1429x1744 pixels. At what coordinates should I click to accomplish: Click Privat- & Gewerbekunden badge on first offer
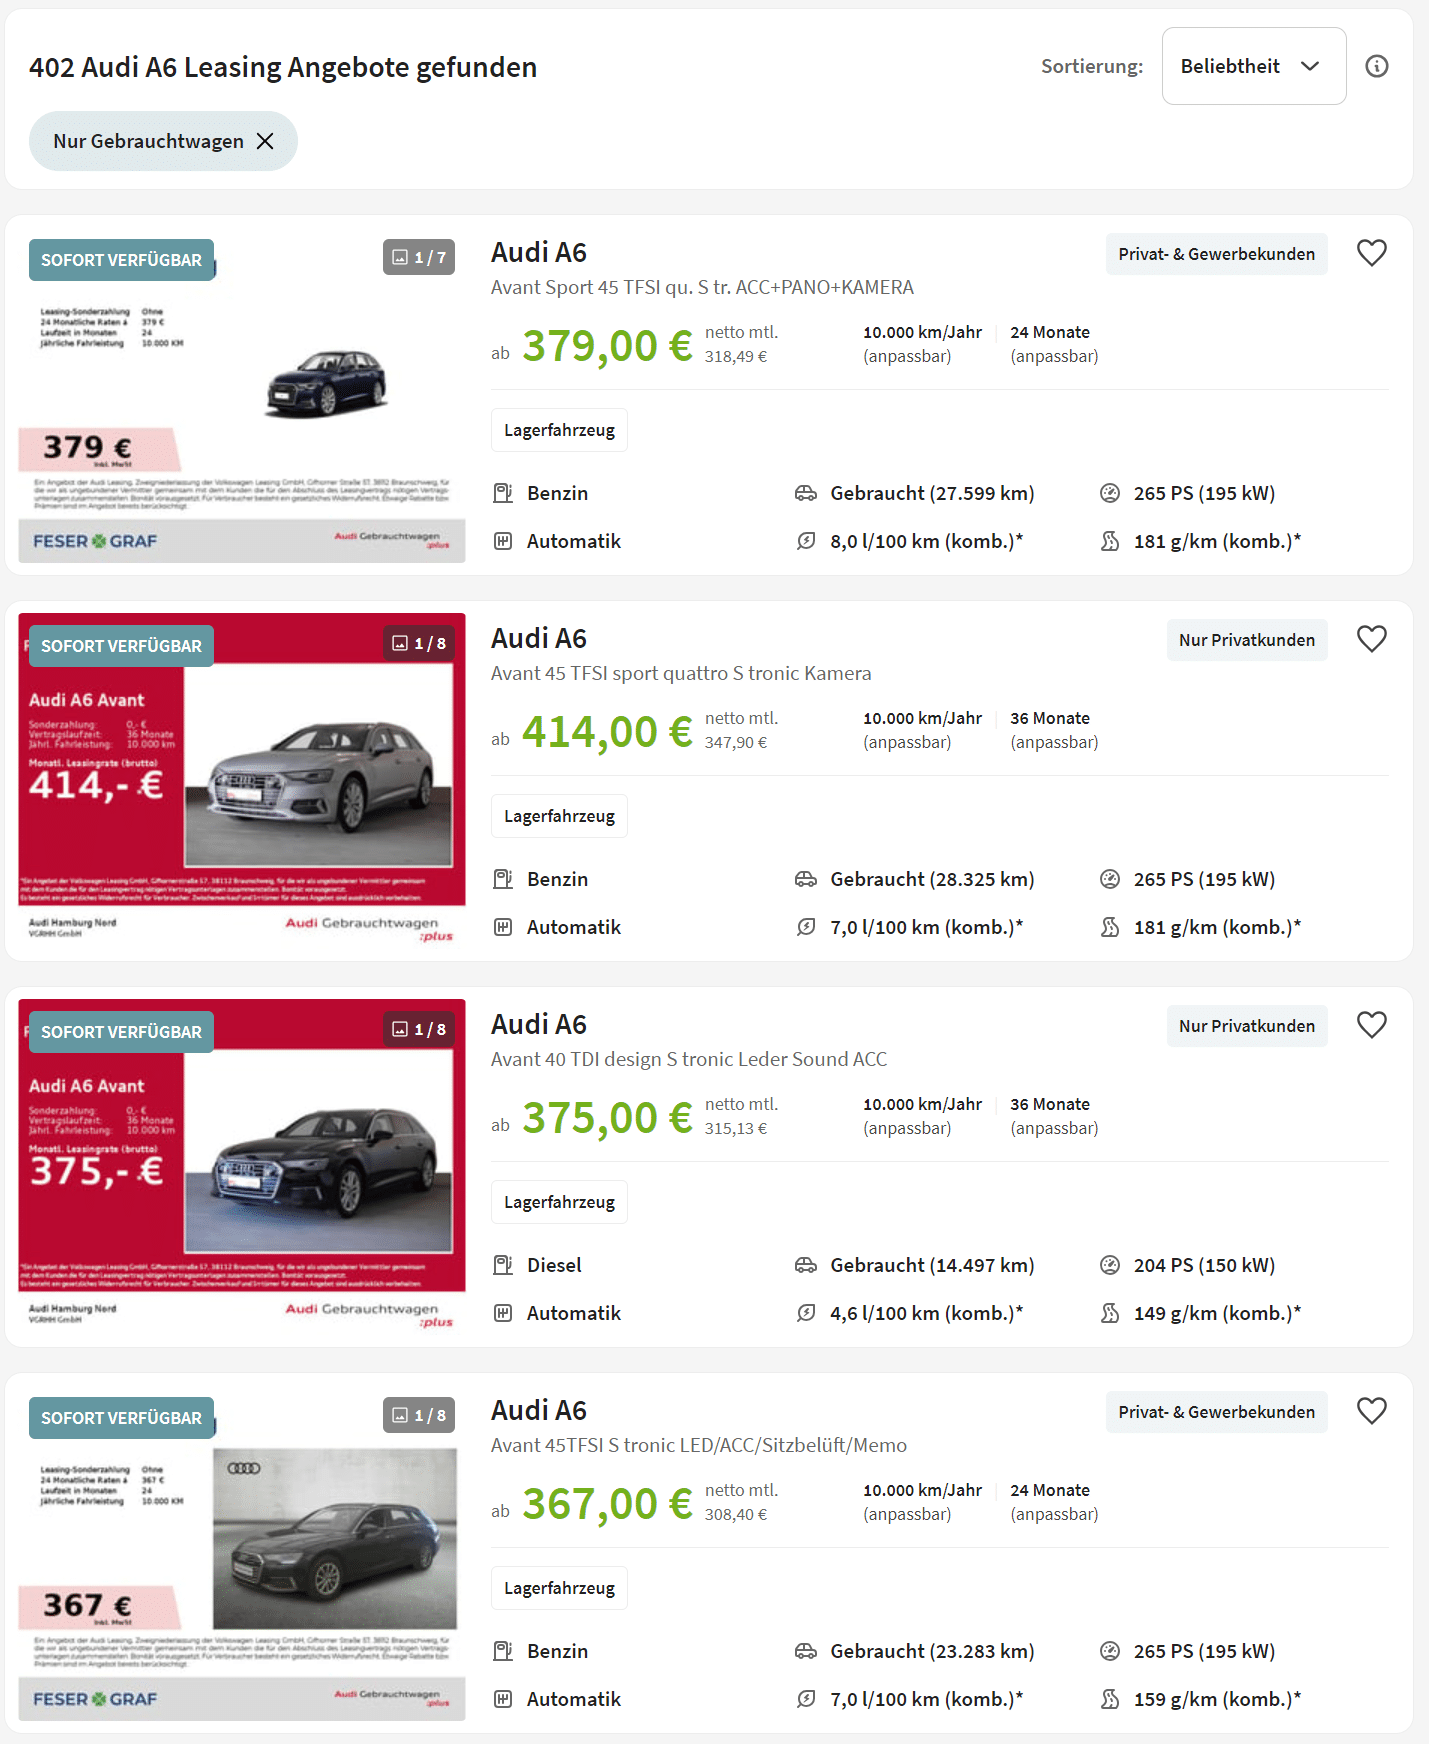point(1216,254)
